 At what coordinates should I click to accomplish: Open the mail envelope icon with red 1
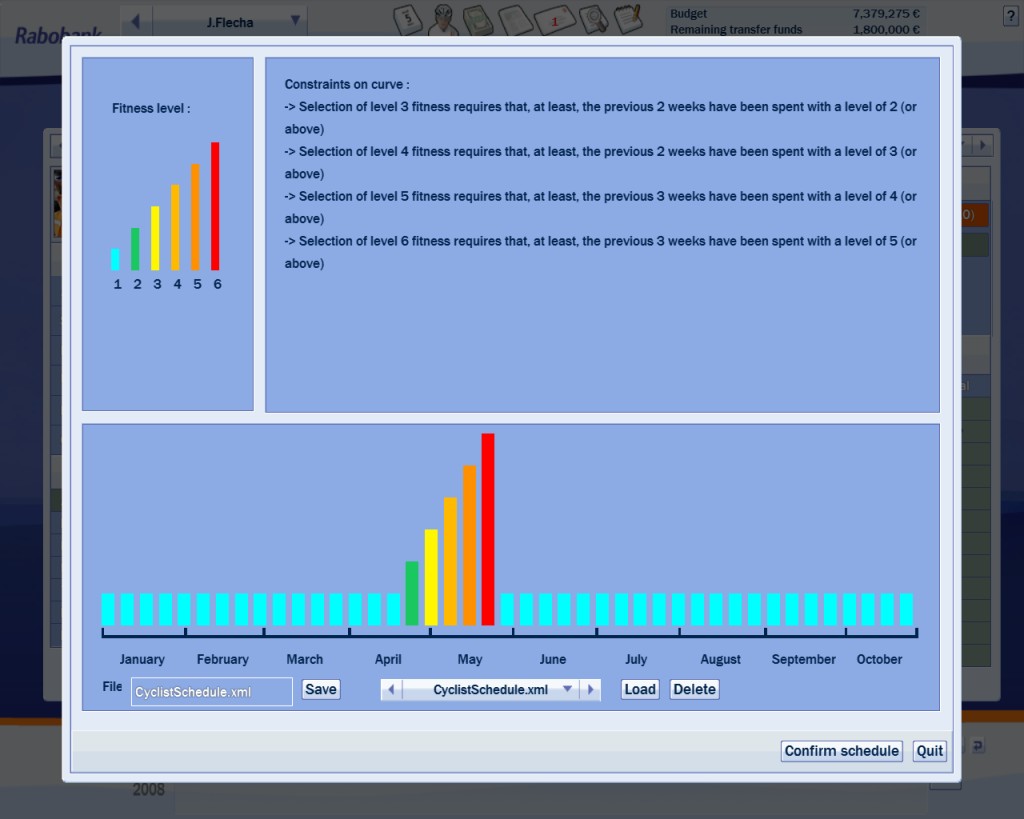click(553, 19)
